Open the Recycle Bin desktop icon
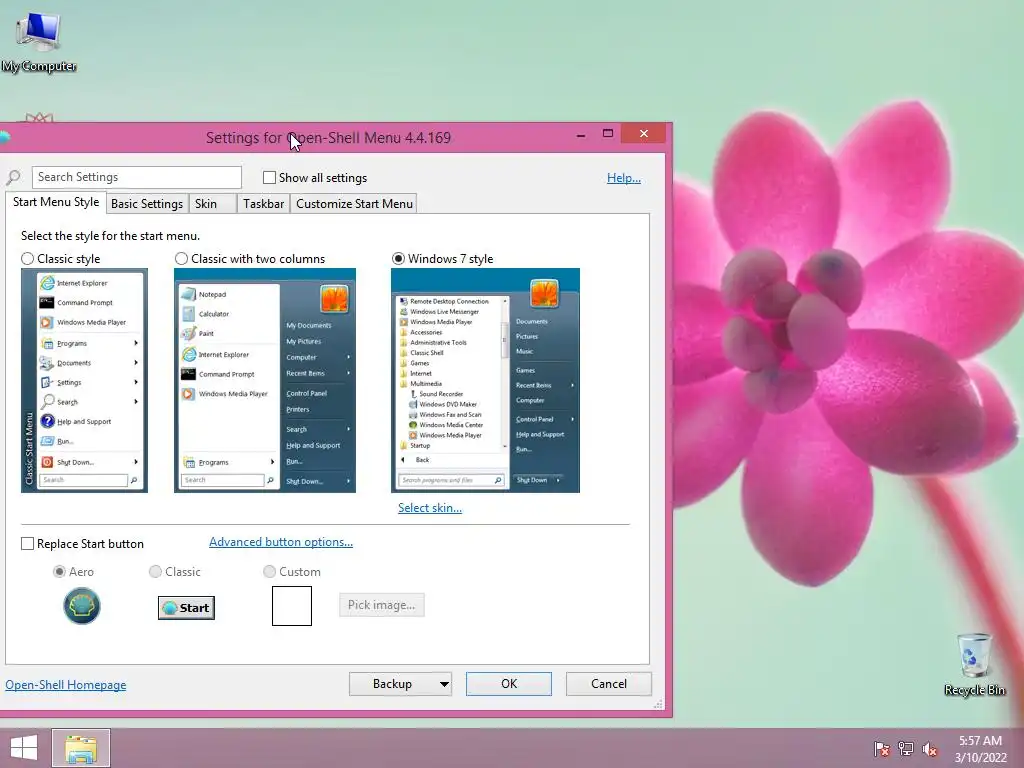The image size is (1024, 768). (x=974, y=664)
